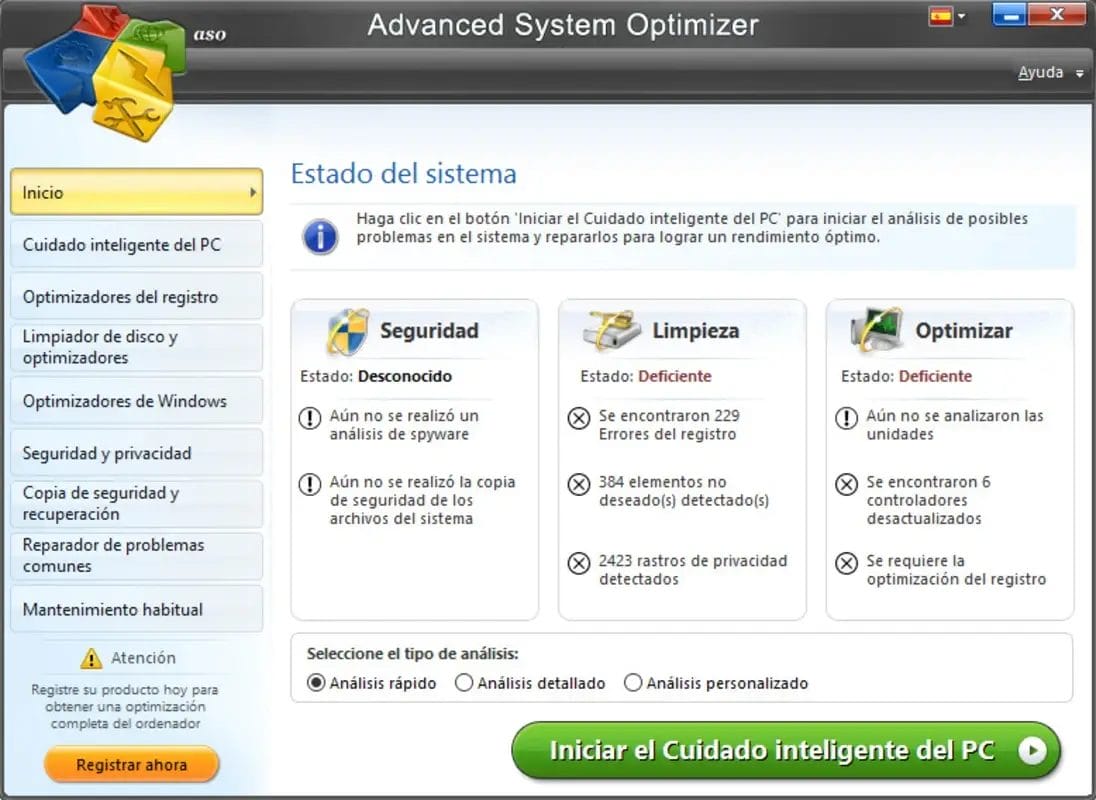Click the Seguridad shield icon
Viewport: 1096px width, 800px height.
coord(348,331)
